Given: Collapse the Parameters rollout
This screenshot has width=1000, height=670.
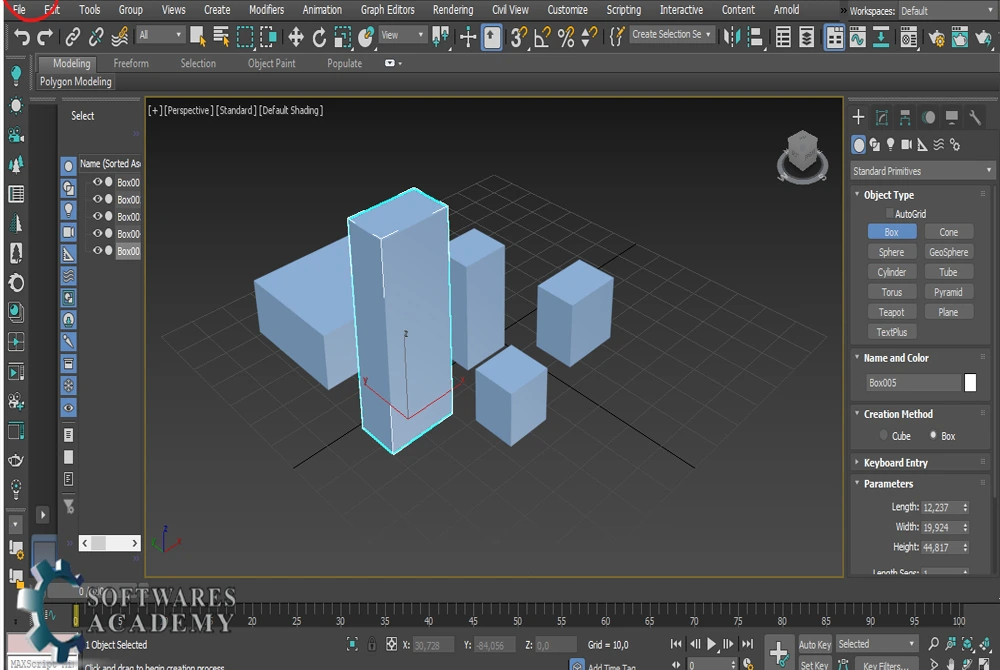Looking at the screenshot, I should 888,484.
